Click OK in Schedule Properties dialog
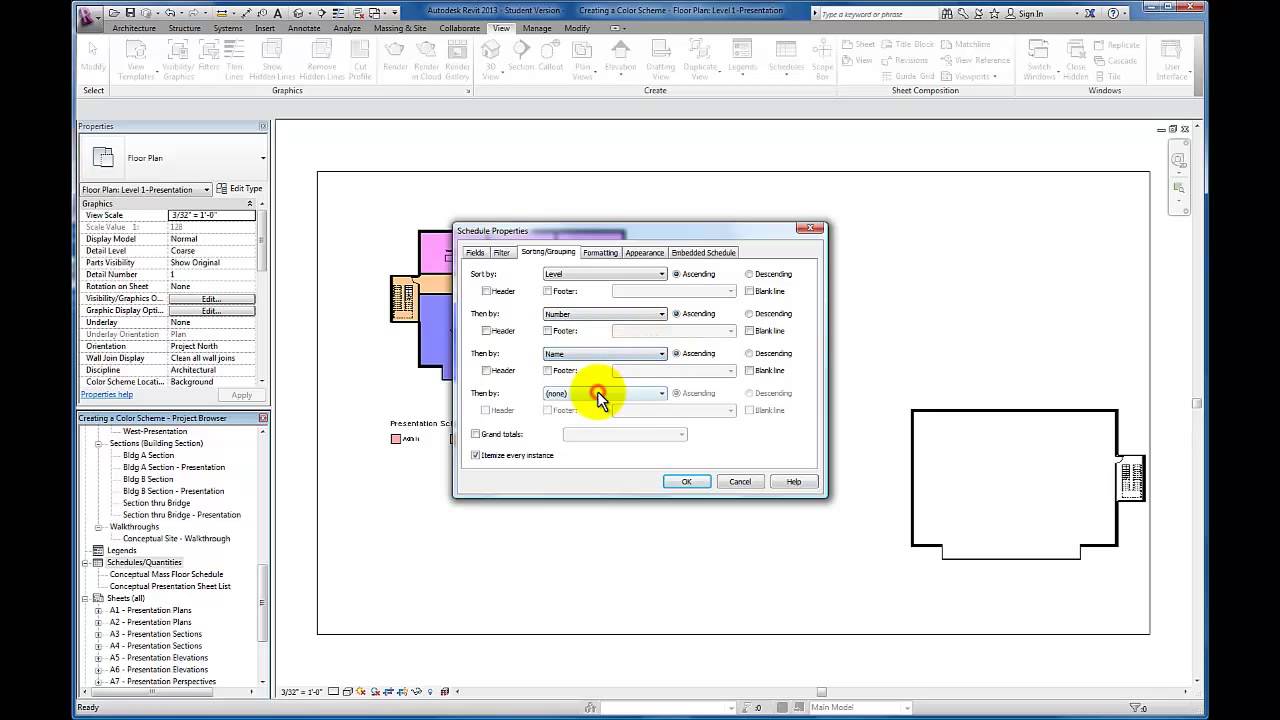 pos(687,482)
